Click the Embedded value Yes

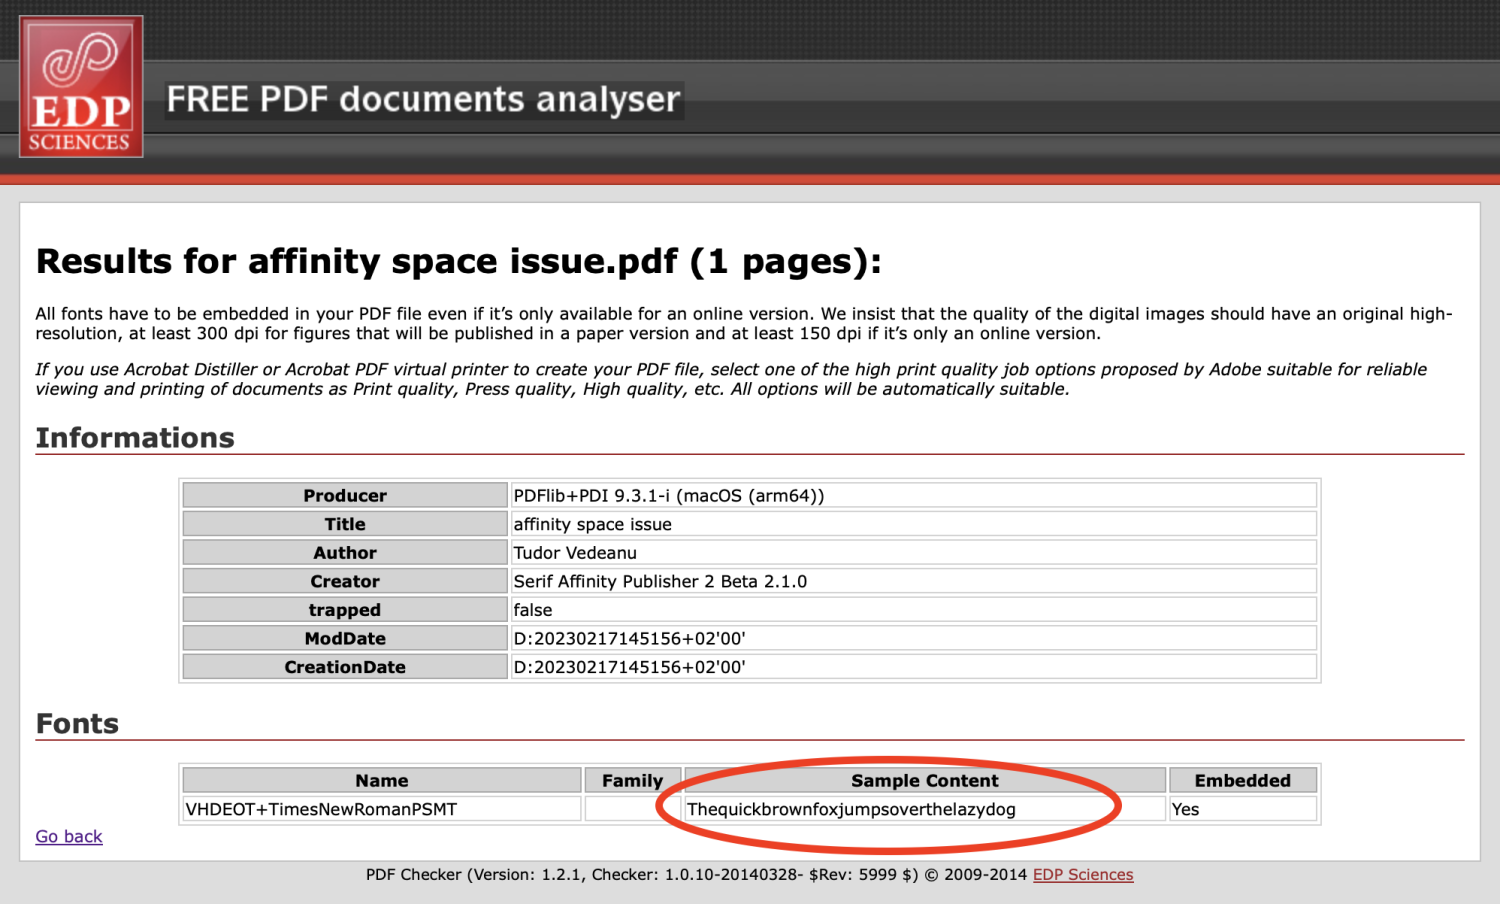pos(1186,809)
